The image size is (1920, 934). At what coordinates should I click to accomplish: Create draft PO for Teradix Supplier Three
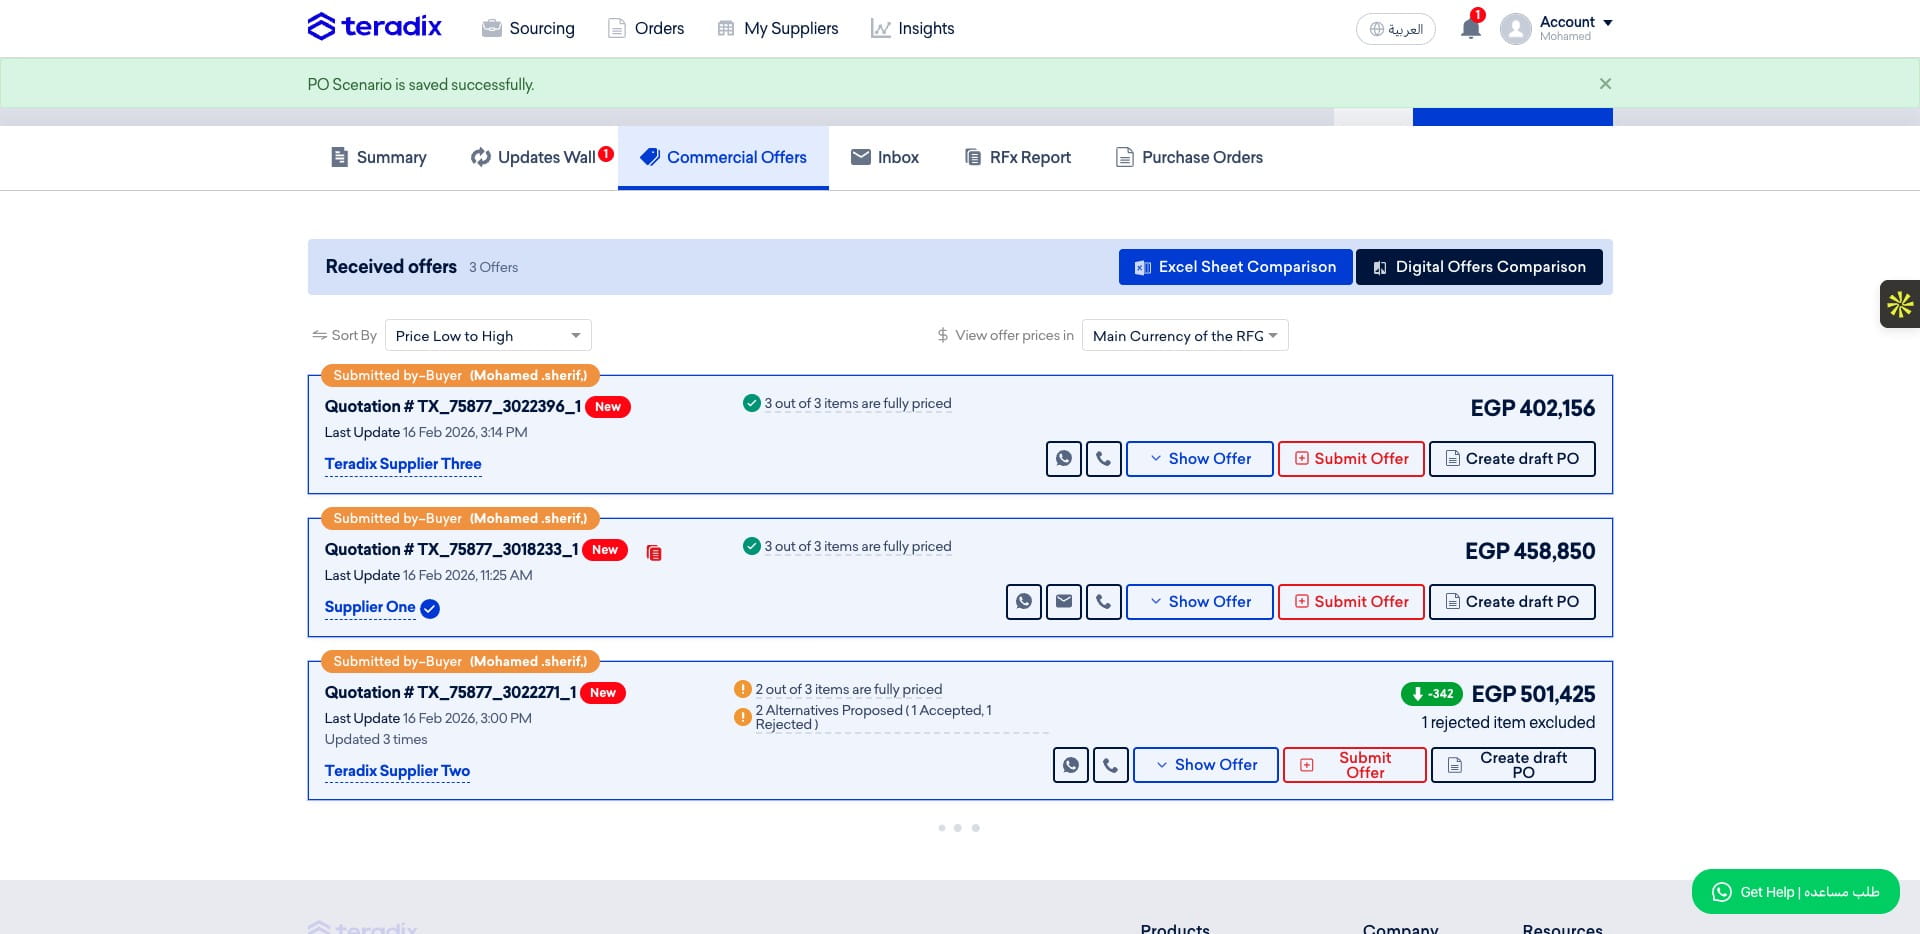tap(1512, 459)
